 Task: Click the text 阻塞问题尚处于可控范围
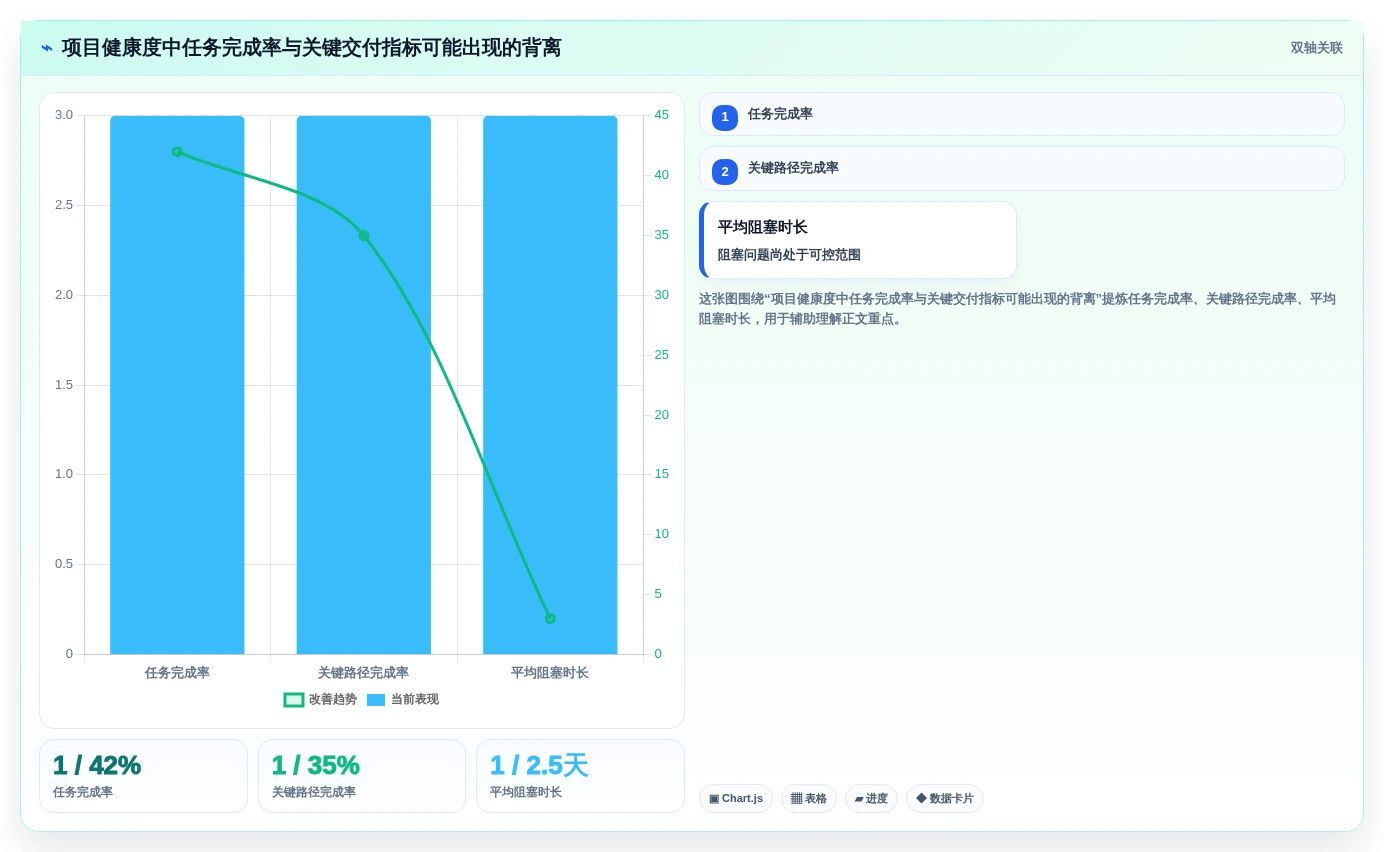pos(789,255)
